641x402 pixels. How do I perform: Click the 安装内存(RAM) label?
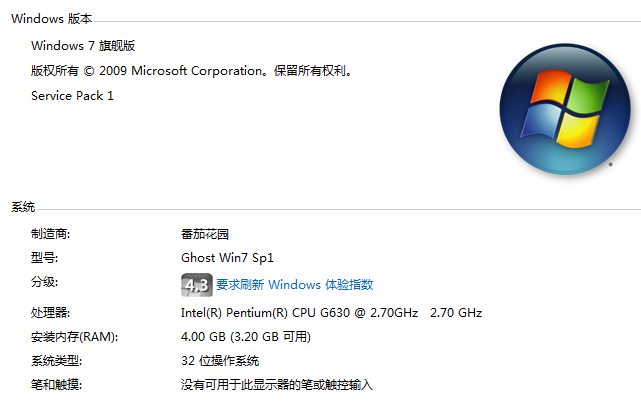pos(74,337)
